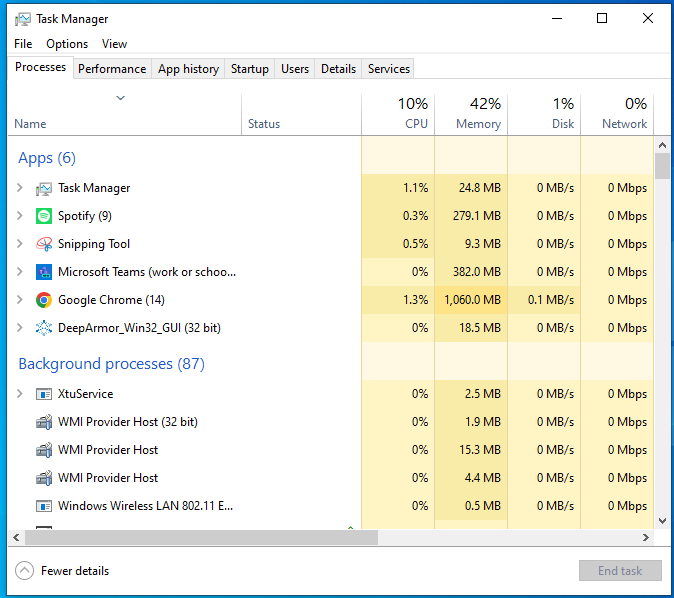Select DeepArmor_Win32_GUI (32 bit) name
Image resolution: width=674 pixels, height=598 pixels.
tap(139, 328)
